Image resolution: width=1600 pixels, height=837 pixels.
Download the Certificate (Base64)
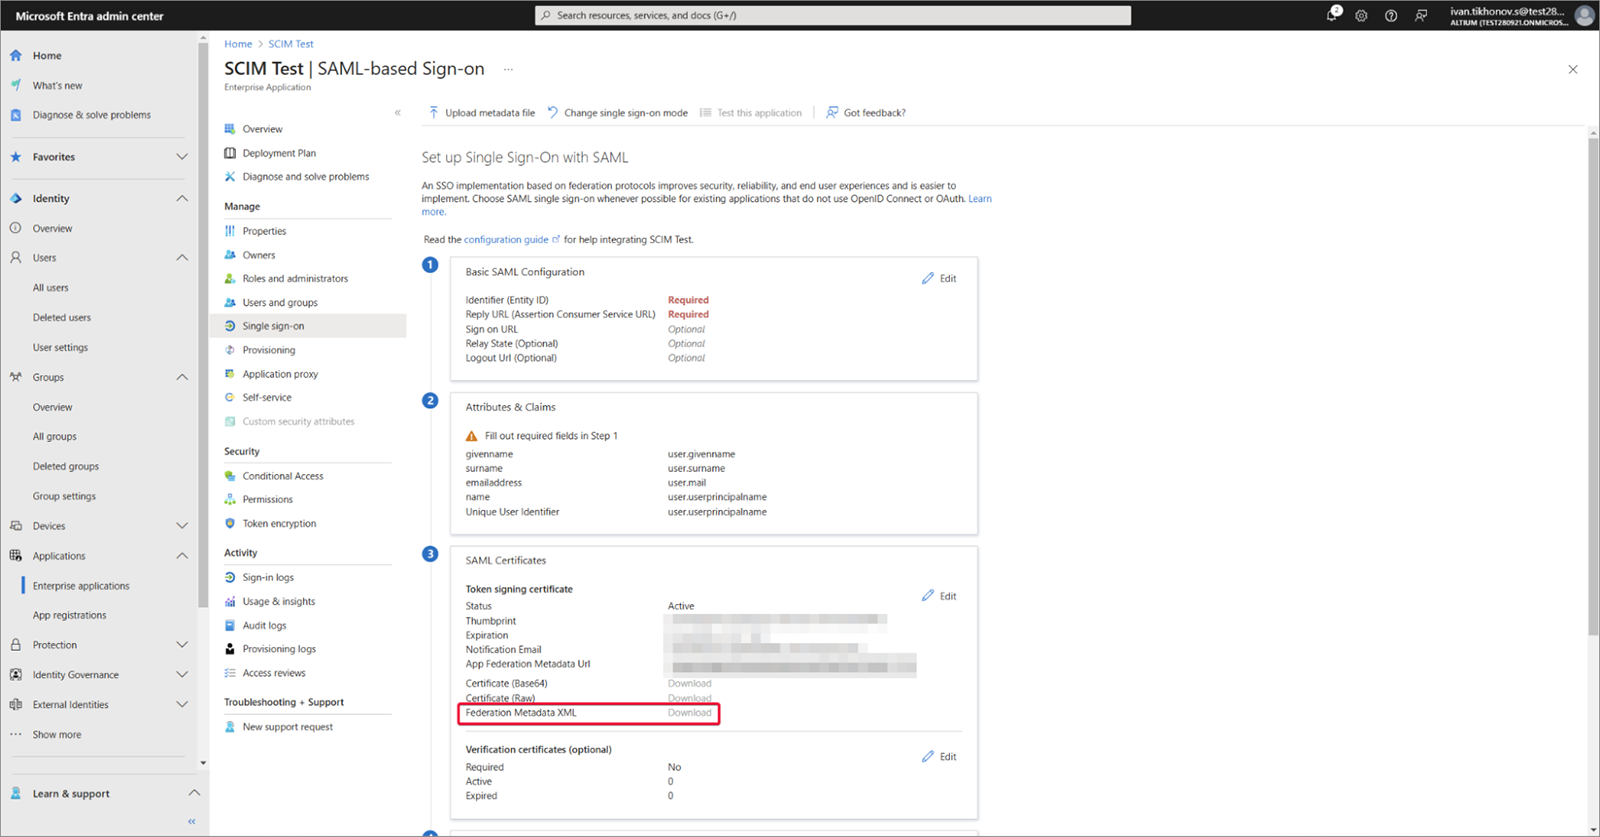pyautogui.click(x=690, y=684)
